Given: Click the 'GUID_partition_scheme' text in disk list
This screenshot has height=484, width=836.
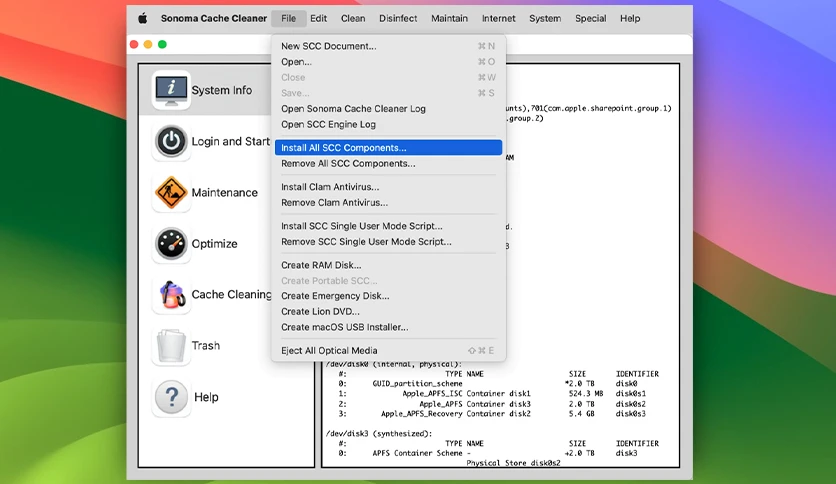Looking at the screenshot, I should [x=417, y=384].
